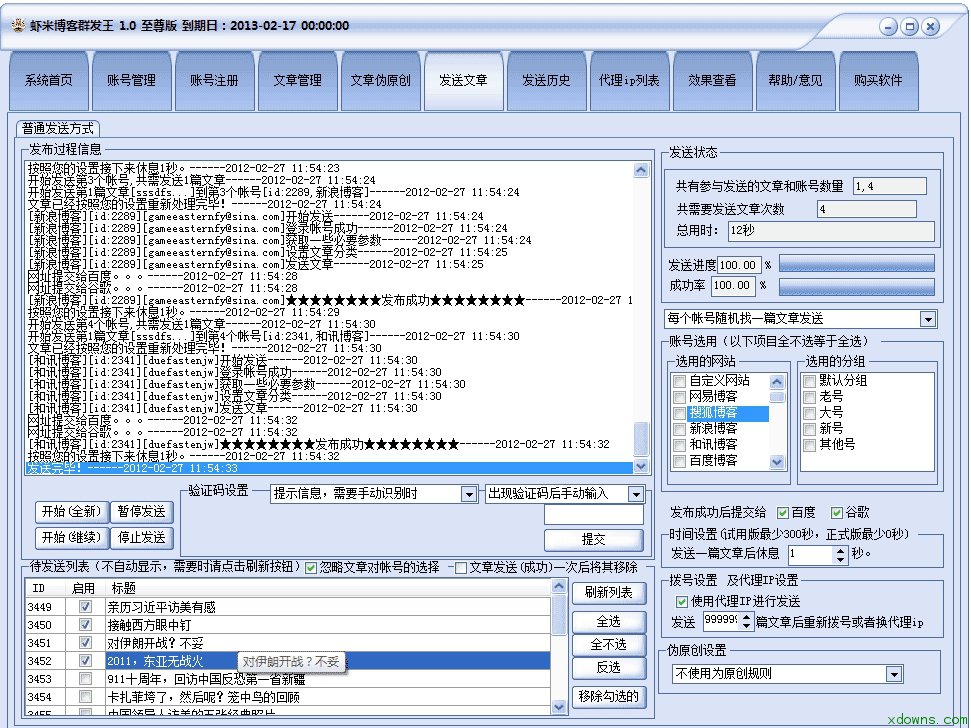Uncheck the enable box for article 3449

[85, 607]
